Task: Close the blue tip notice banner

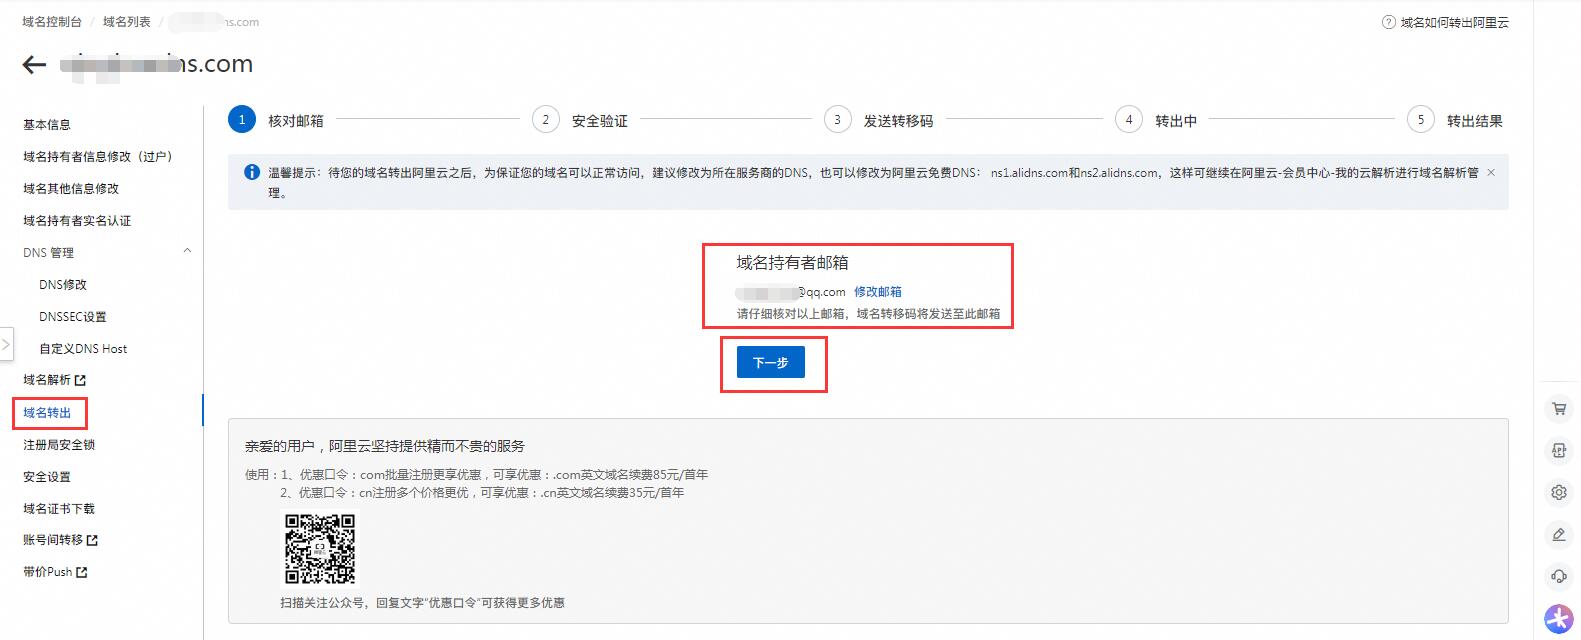Action: click(x=1491, y=173)
